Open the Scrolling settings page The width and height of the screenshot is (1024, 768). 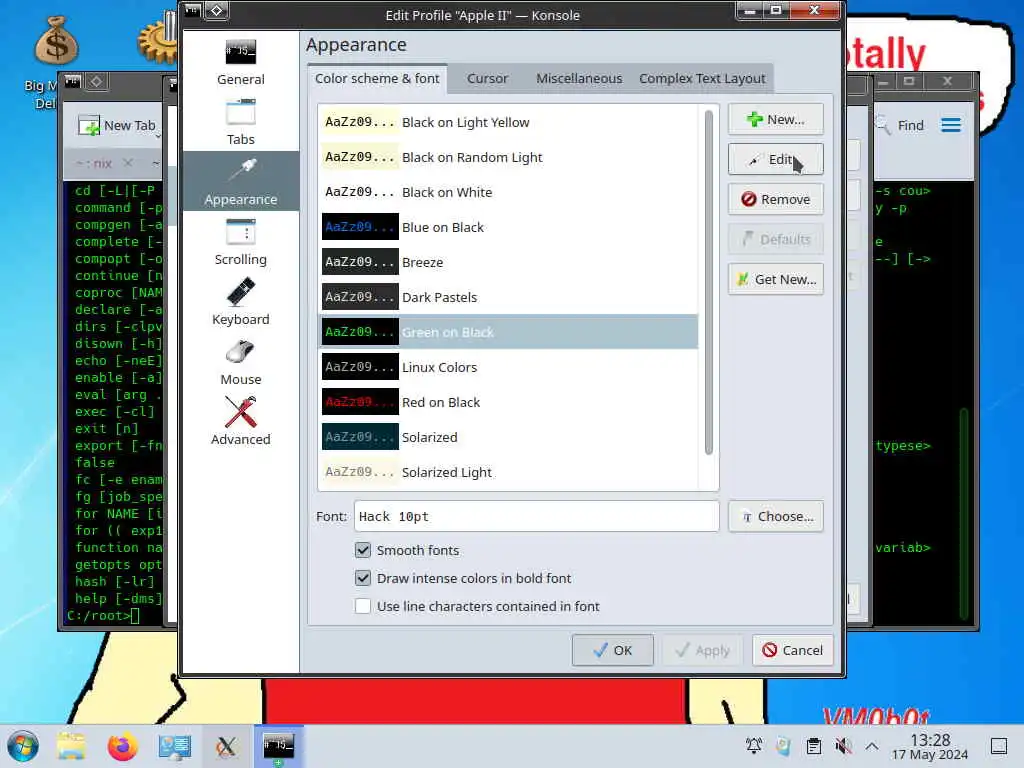point(240,242)
